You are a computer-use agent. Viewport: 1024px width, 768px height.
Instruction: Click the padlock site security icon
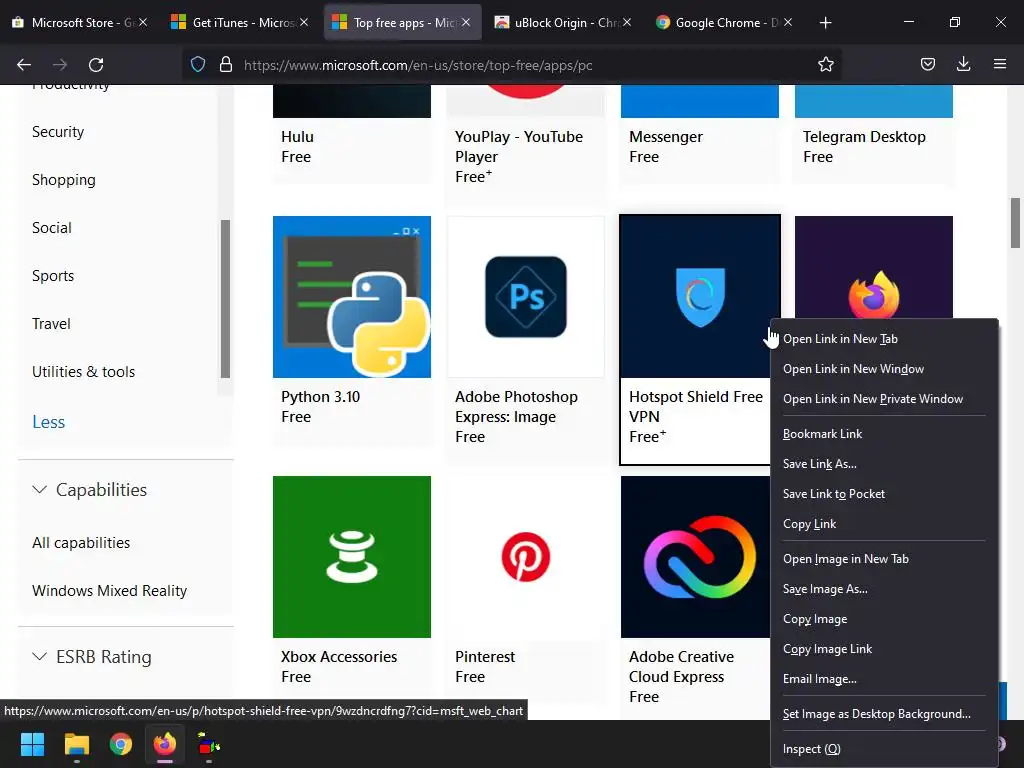(226, 65)
